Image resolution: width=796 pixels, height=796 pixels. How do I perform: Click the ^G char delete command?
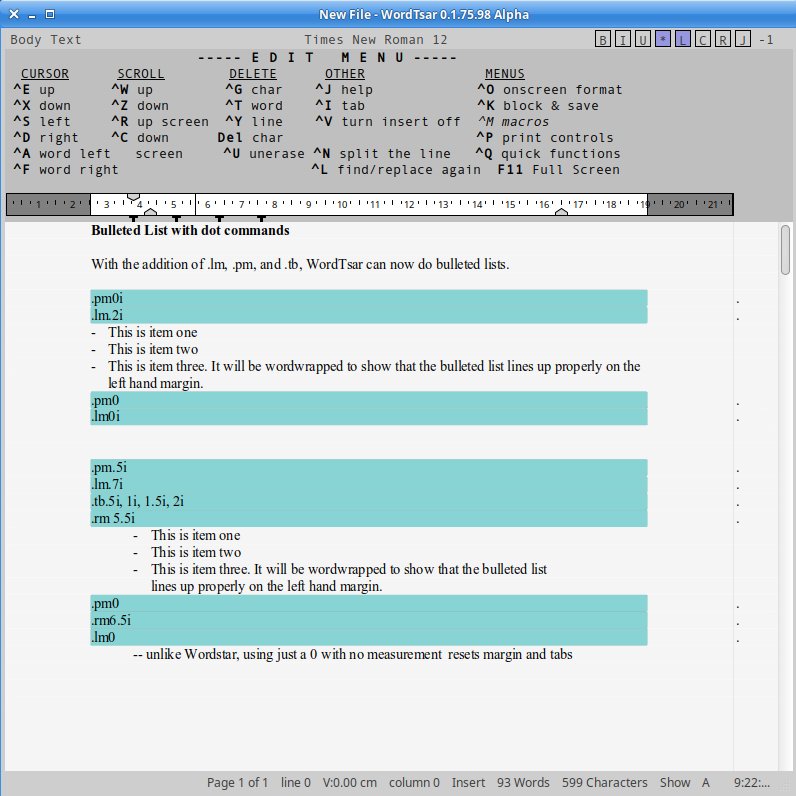pyautogui.click(x=254, y=90)
